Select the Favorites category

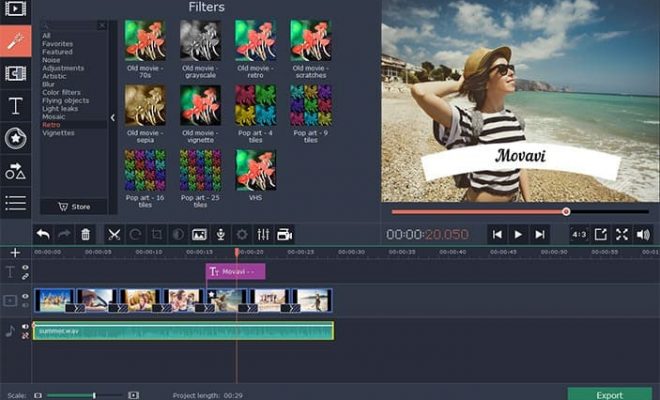58,44
